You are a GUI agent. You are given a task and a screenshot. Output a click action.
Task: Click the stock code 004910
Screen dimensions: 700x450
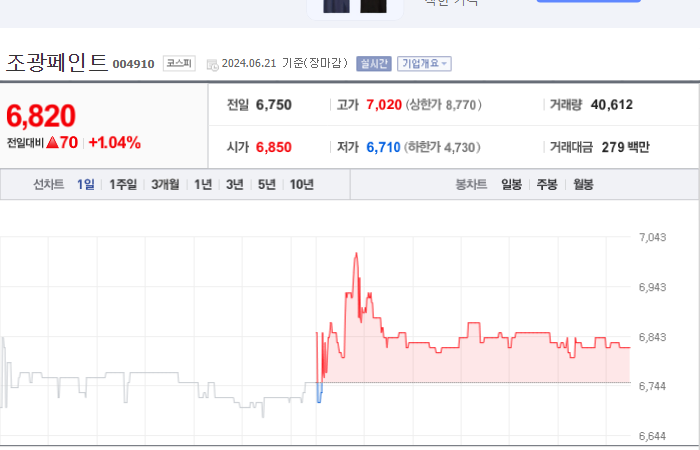(x=133, y=64)
